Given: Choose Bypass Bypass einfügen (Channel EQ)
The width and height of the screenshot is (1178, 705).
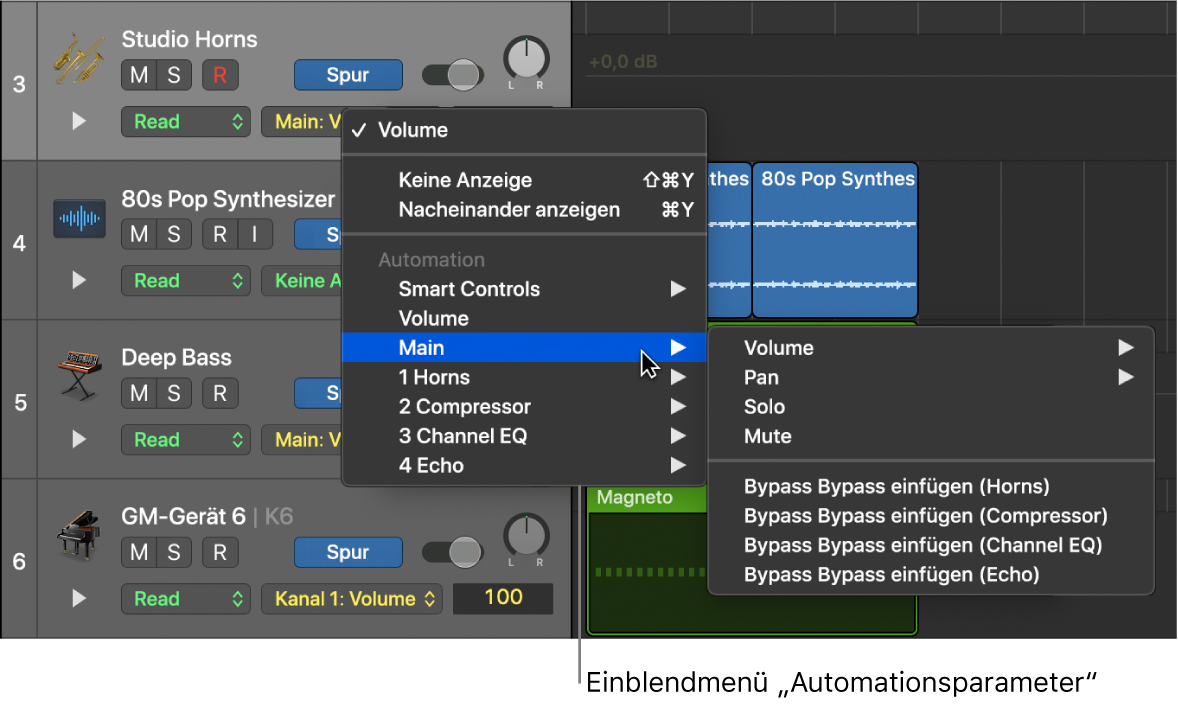Looking at the screenshot, I should point(931,545).
